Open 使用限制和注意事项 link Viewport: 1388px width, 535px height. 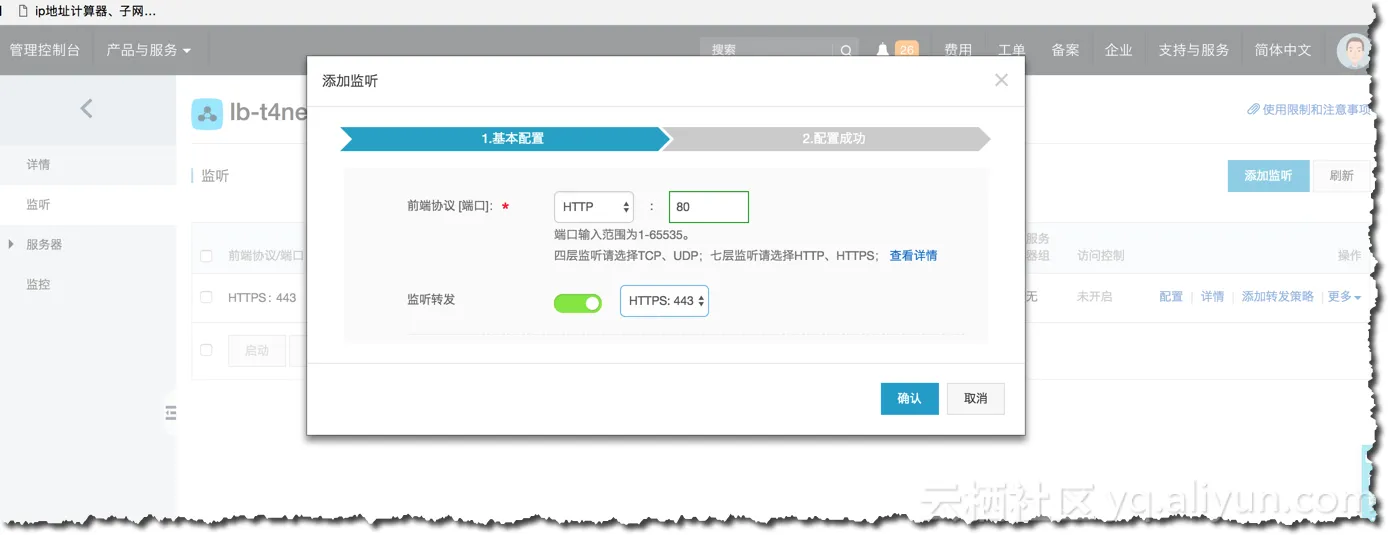point(1309,110)
